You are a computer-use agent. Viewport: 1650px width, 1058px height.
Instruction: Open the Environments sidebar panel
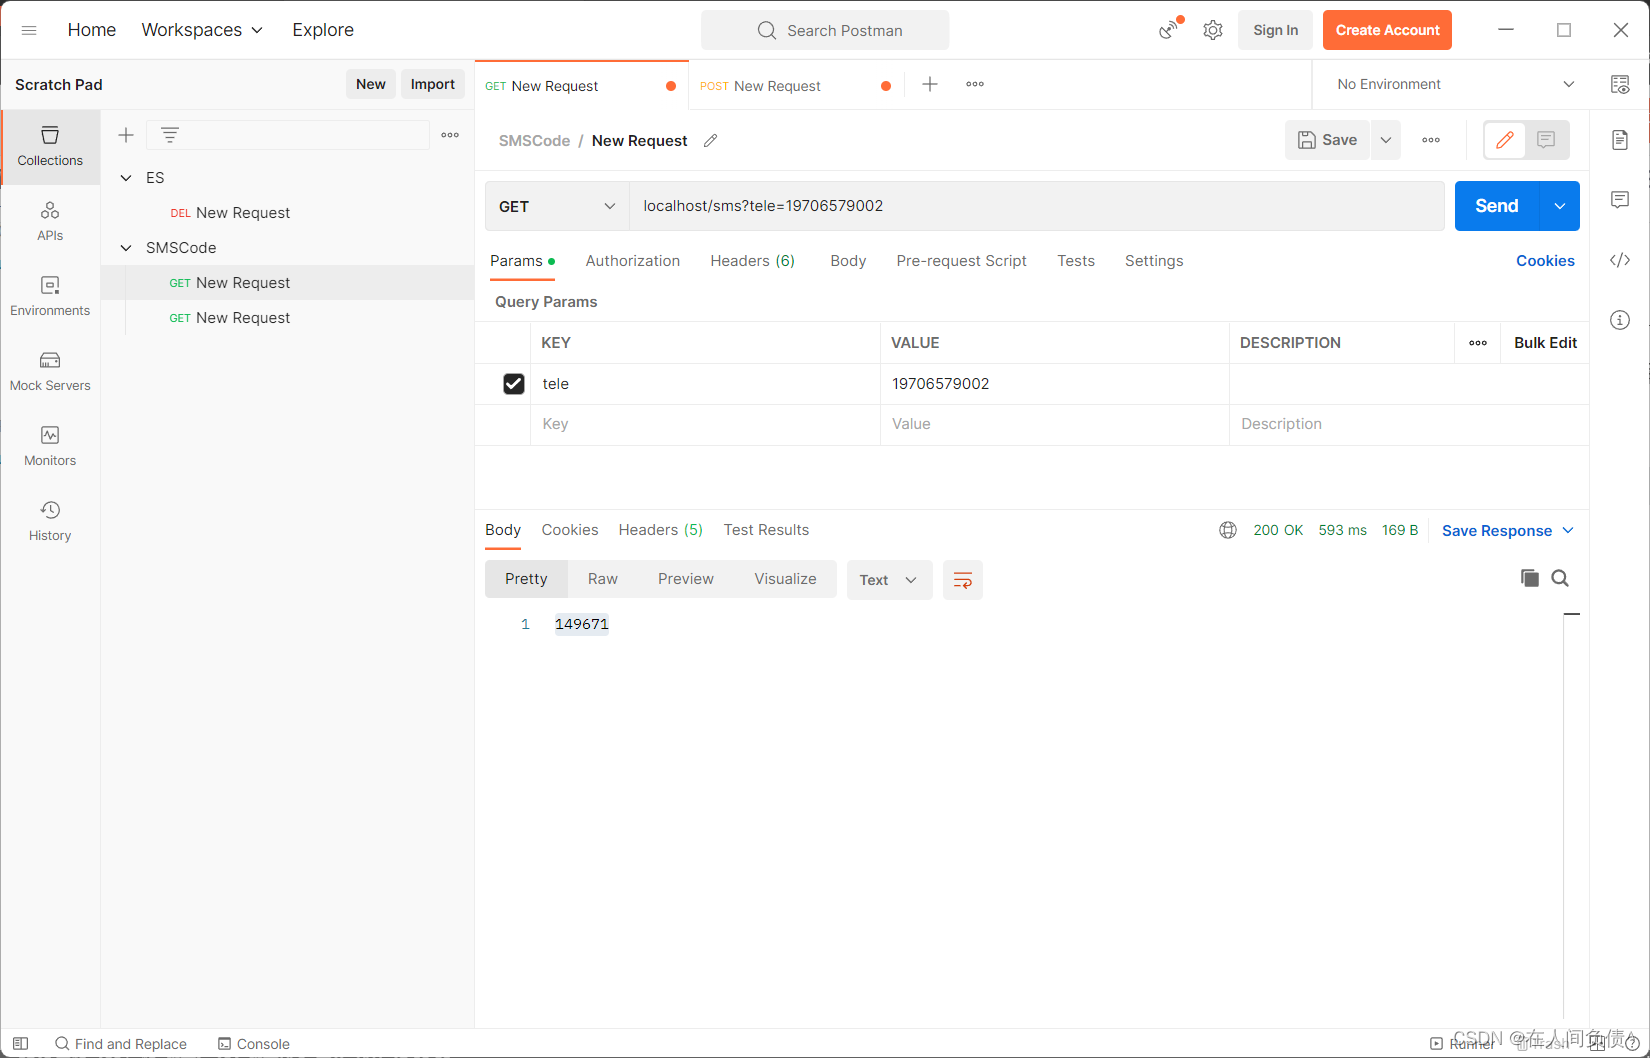coord(50,297)
